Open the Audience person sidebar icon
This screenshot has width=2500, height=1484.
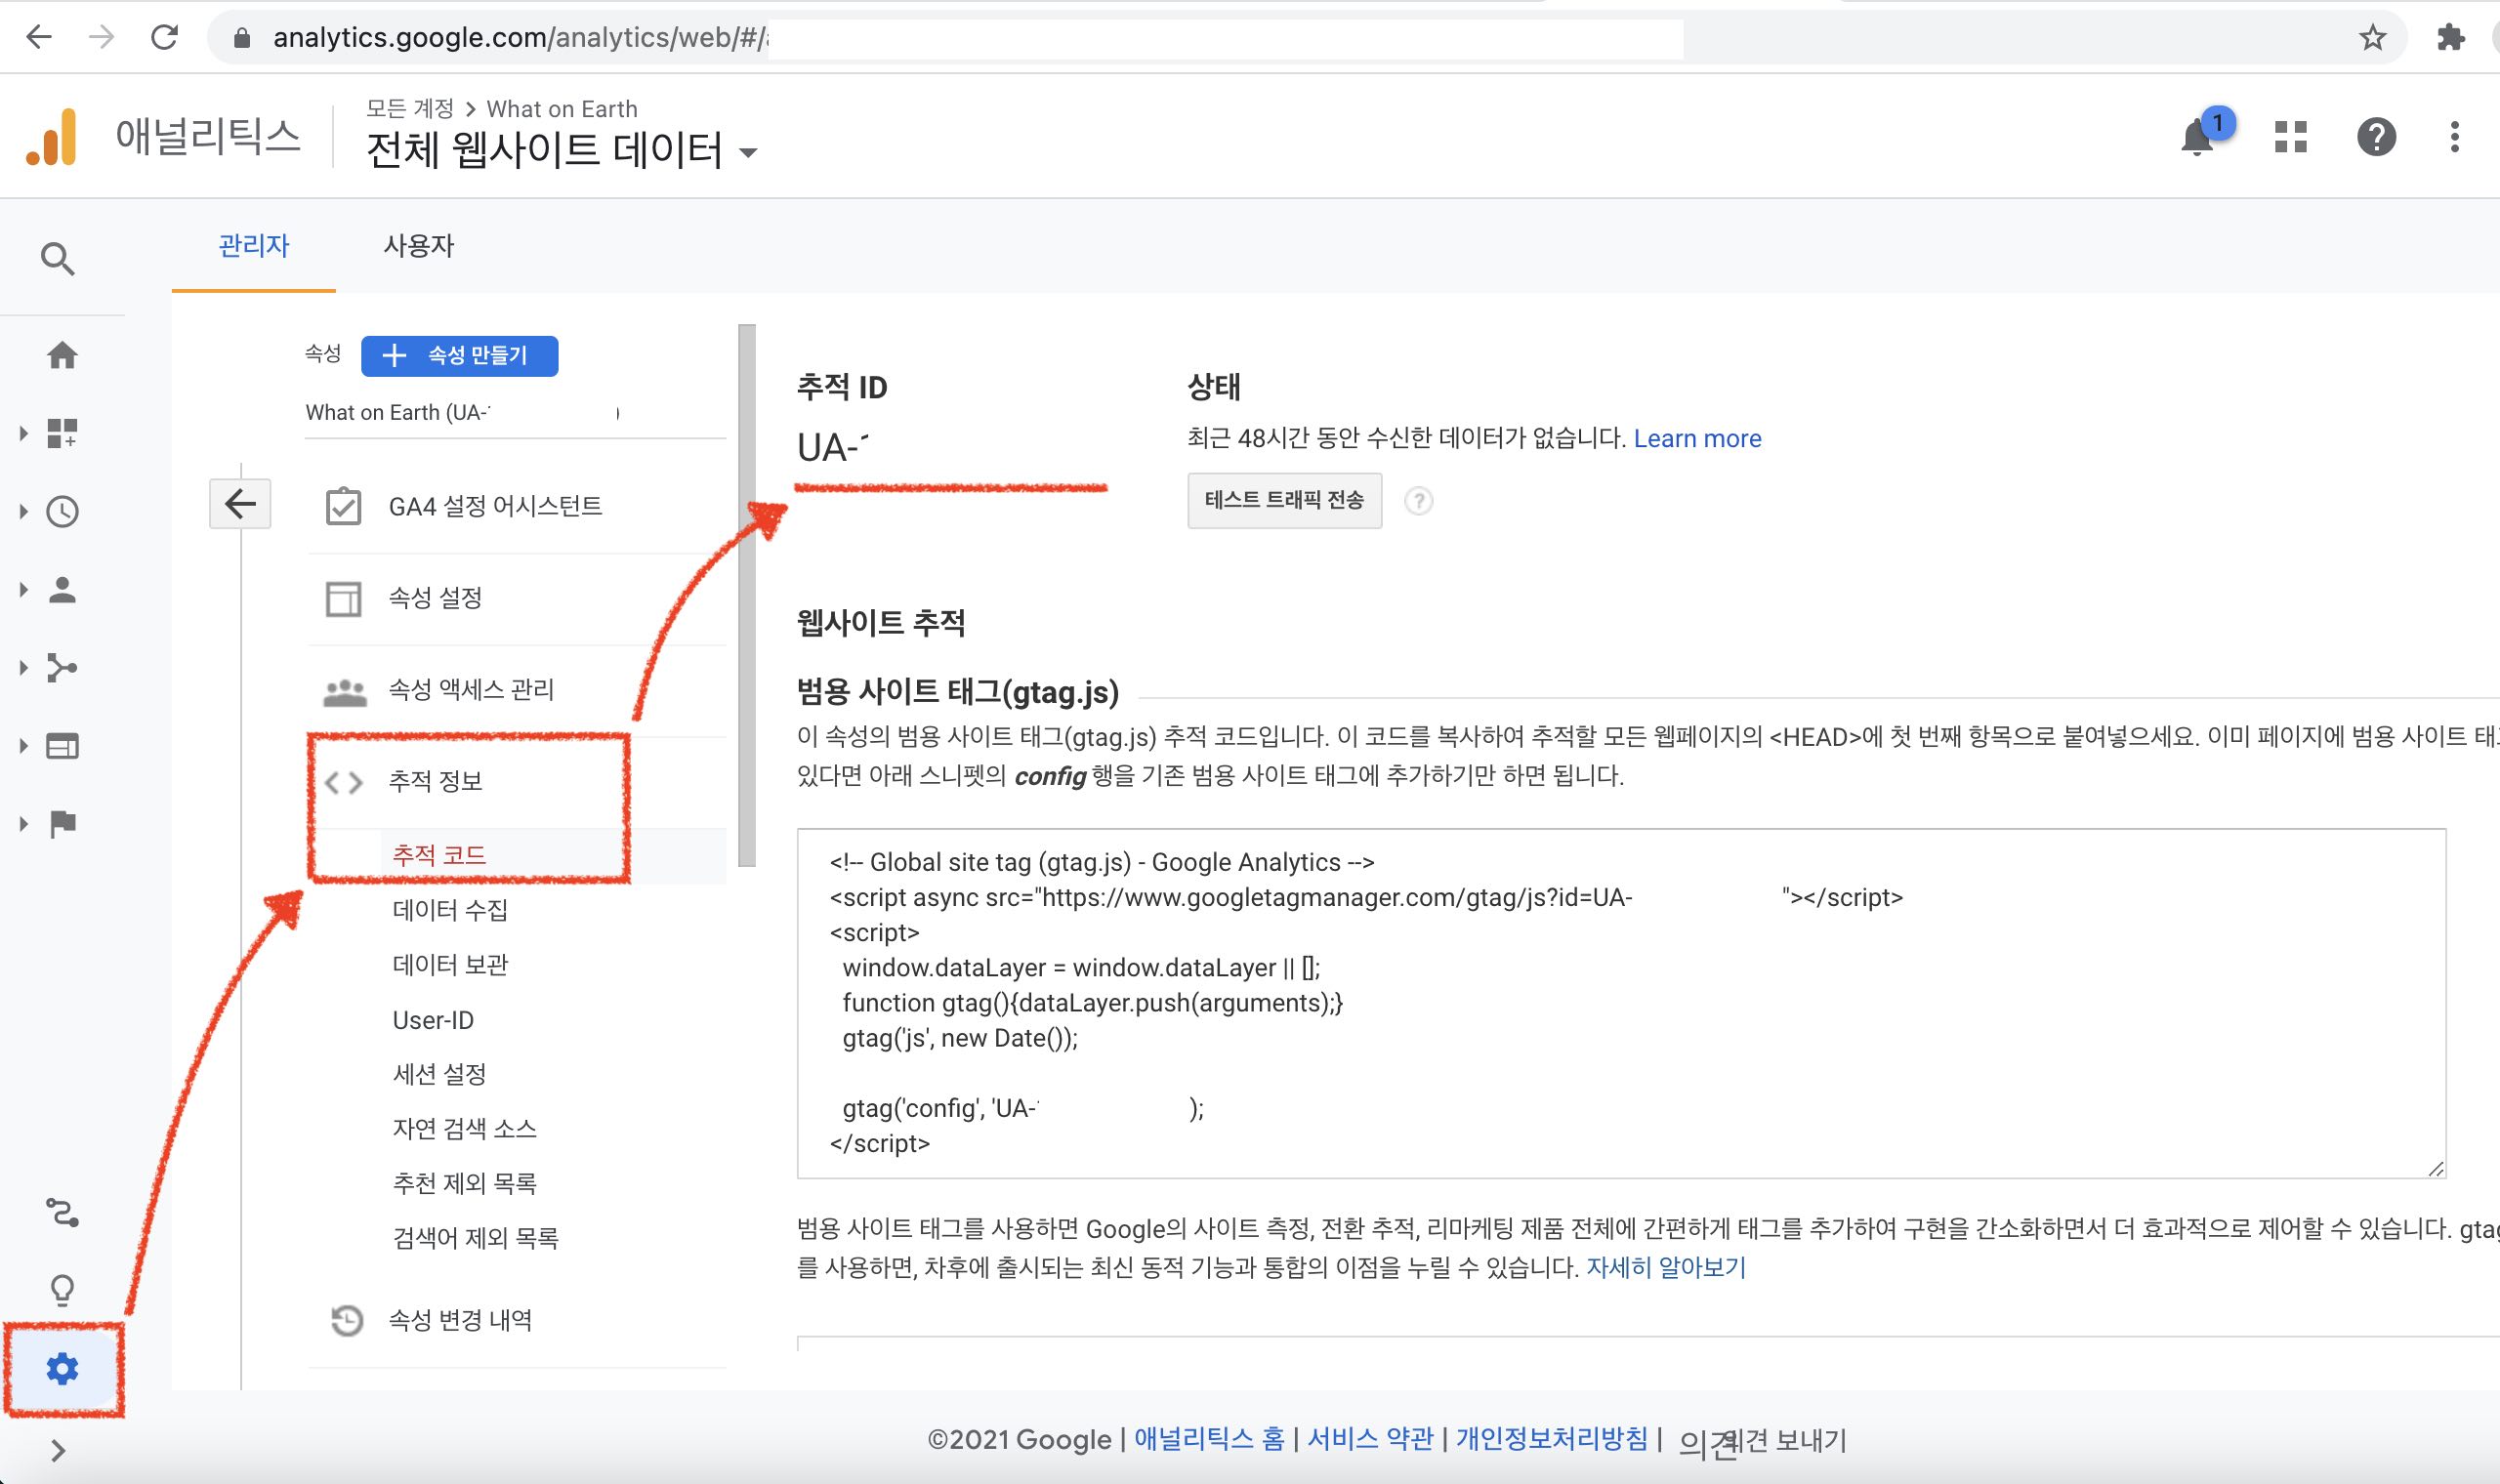pyautogui.click(x=62, y=589)
